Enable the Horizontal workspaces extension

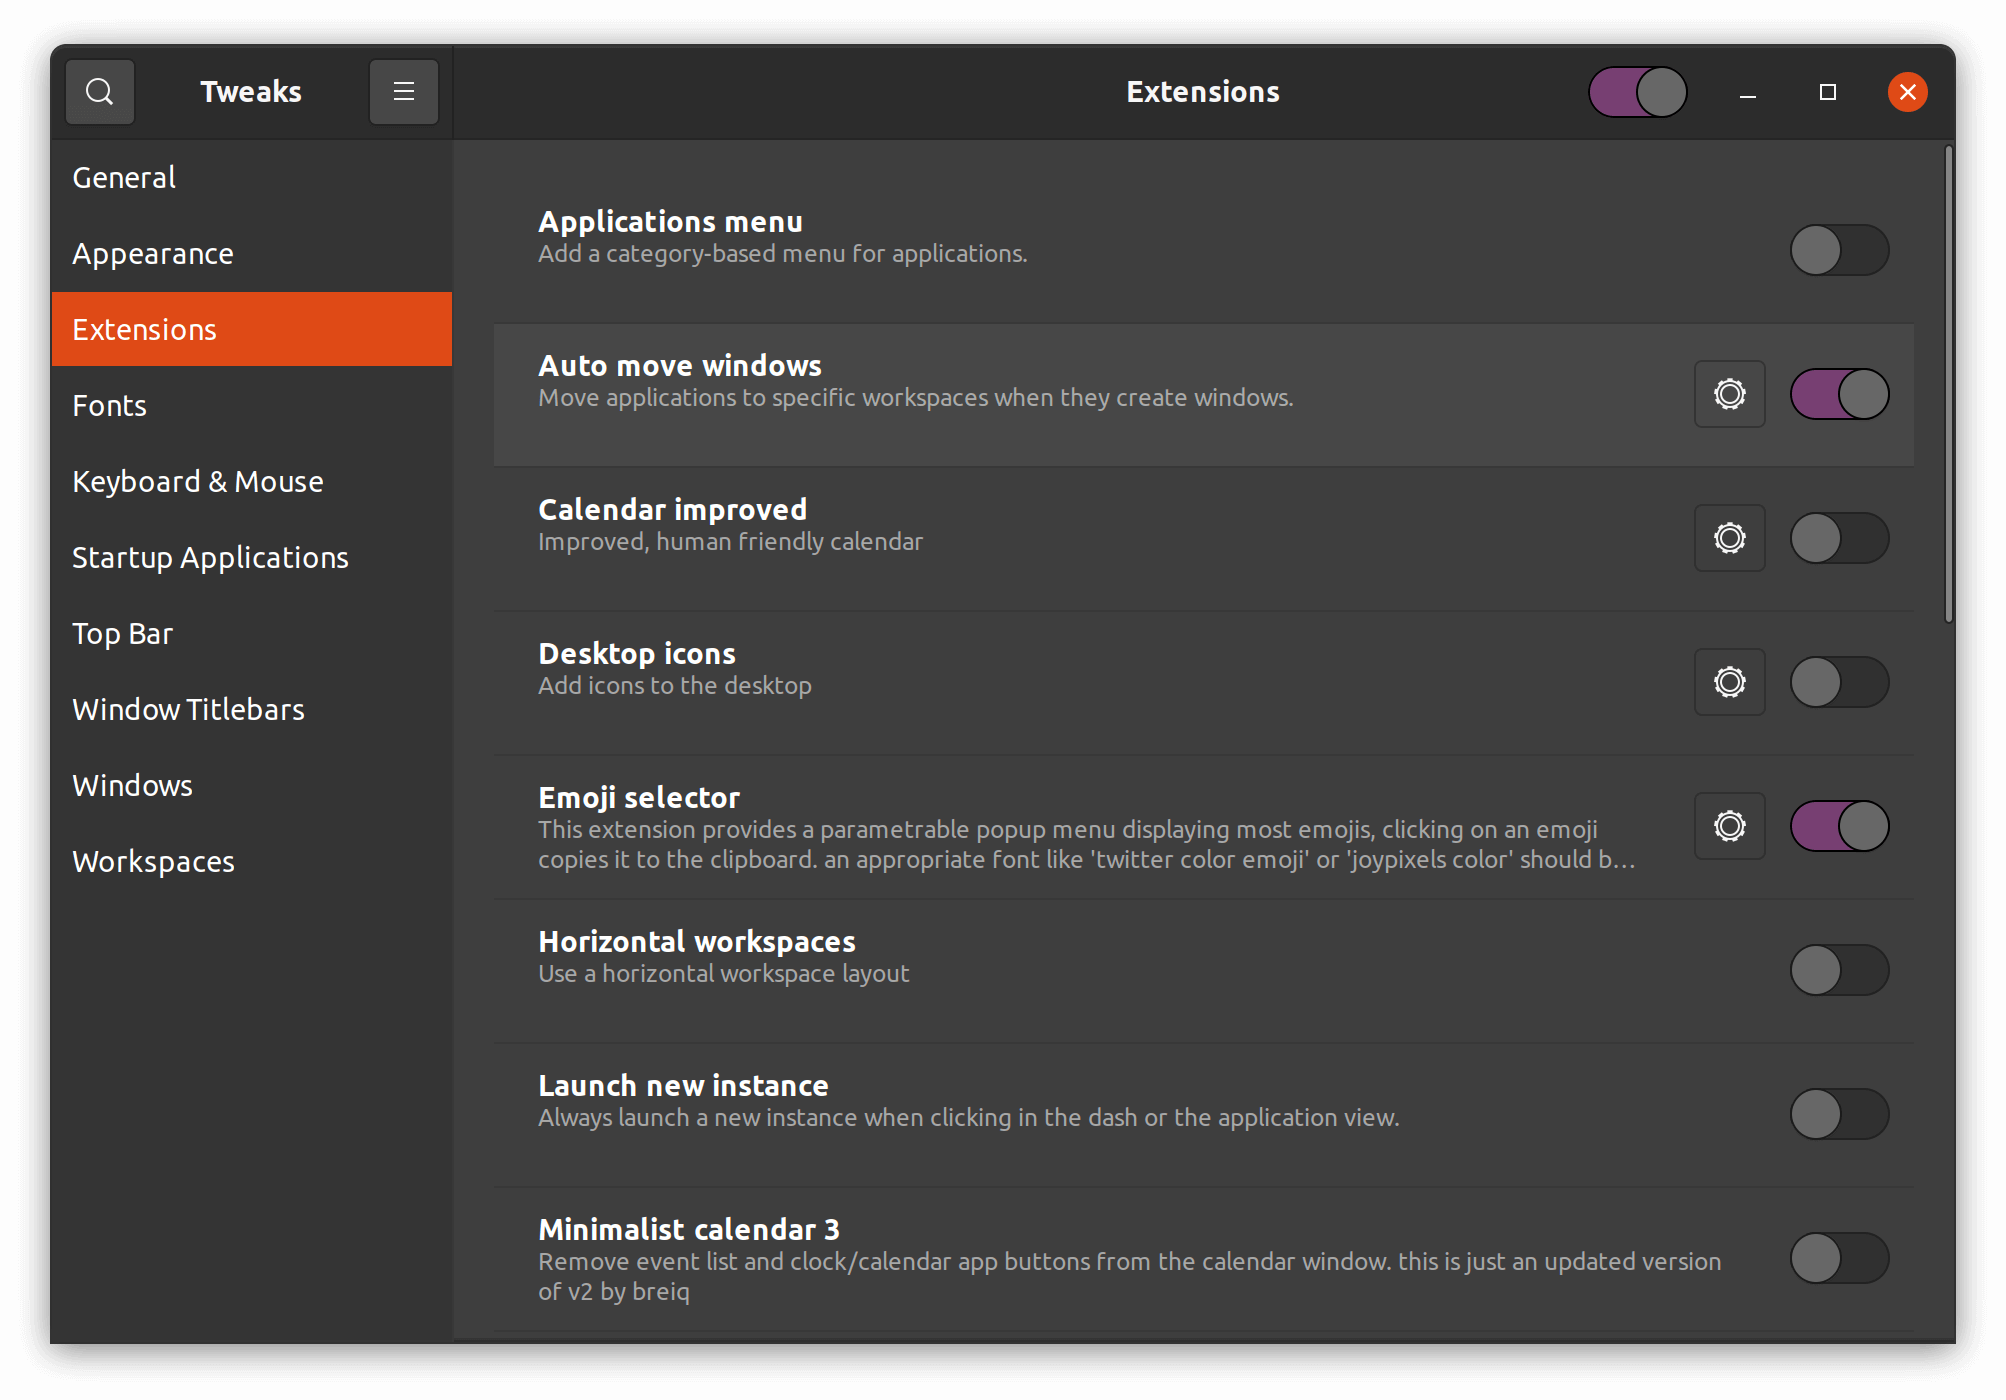(1838, 970)
